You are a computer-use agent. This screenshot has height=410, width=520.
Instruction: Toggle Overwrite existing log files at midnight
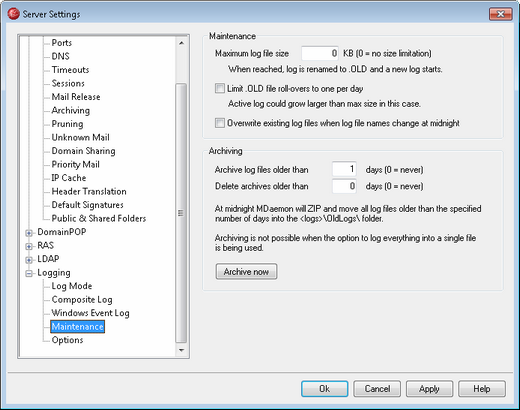pyautogui.click(x=220, y=123)
